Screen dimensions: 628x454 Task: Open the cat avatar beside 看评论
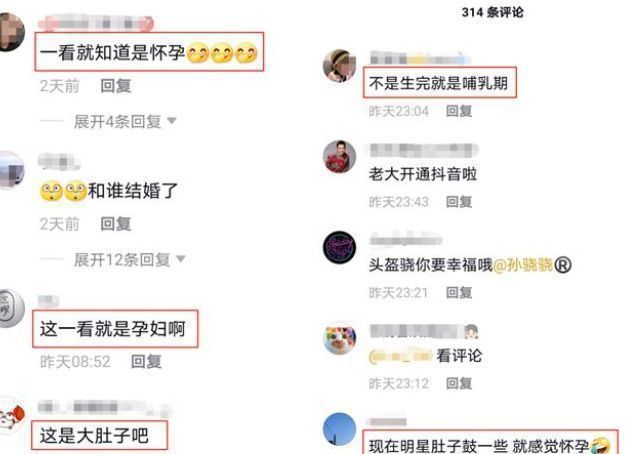[340, 338]
